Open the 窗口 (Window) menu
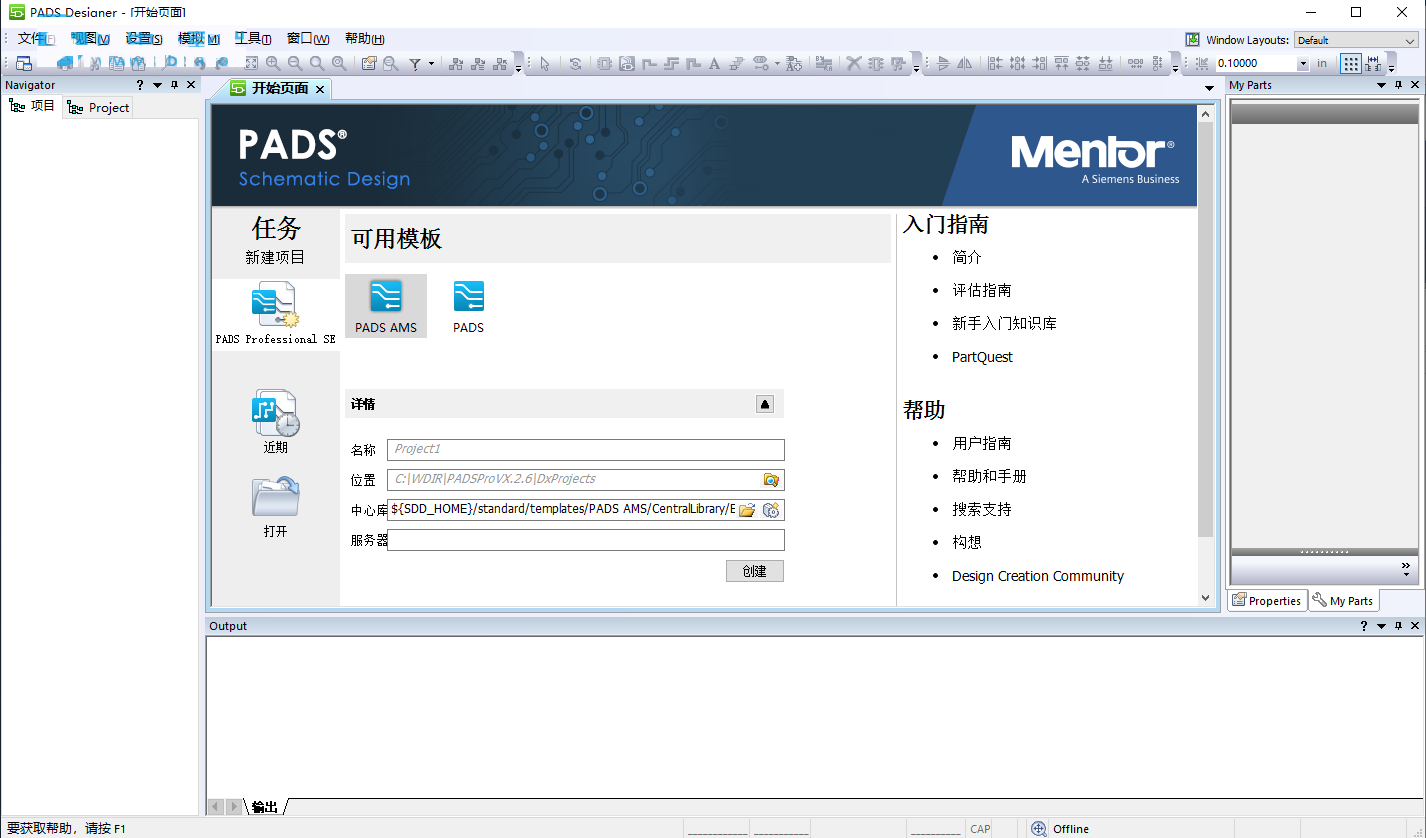Screen dimensions: 1426x838 pos(307,39)
